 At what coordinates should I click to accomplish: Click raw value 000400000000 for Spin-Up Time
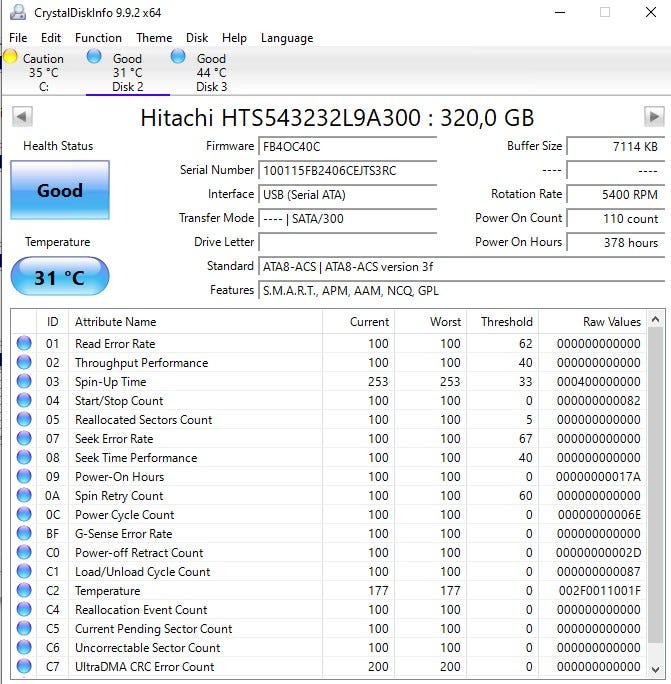[599, 382]
